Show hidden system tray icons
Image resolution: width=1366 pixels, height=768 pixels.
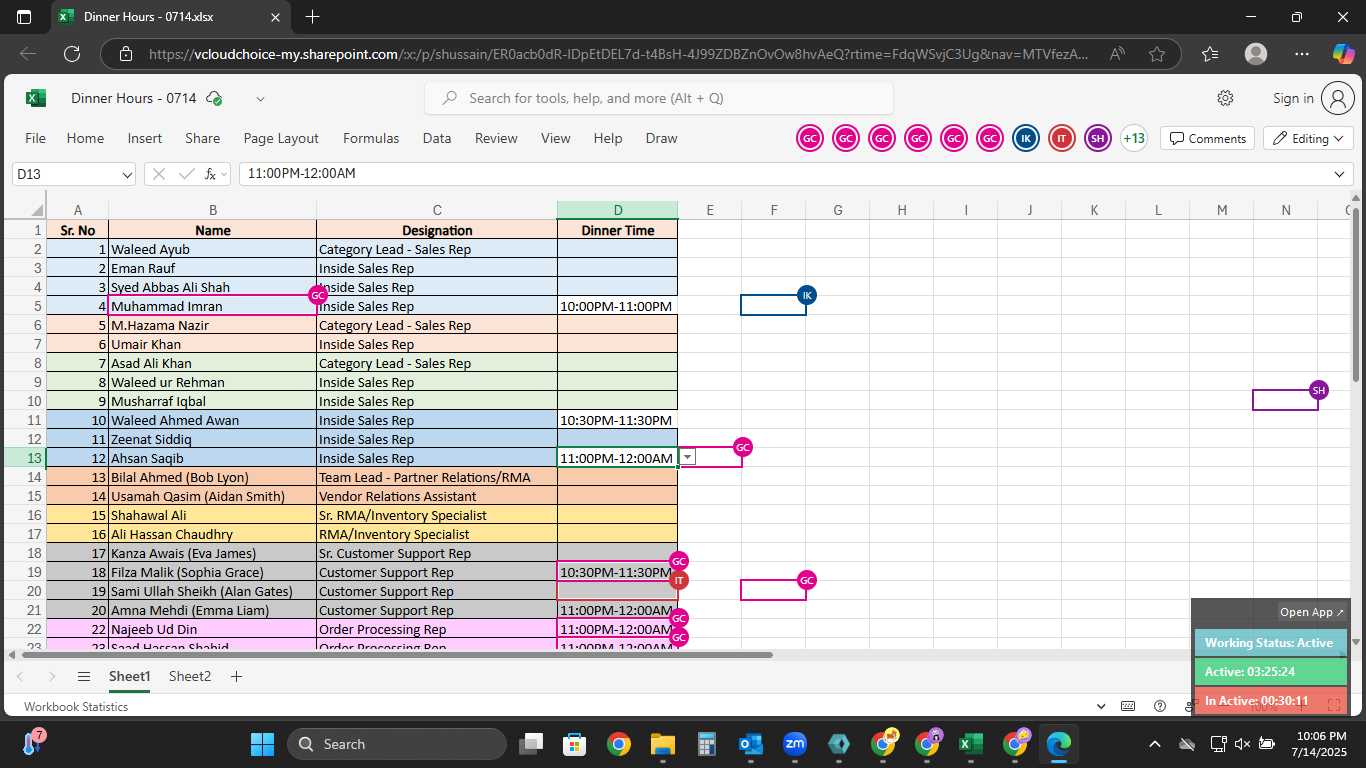pos(1154,744)
